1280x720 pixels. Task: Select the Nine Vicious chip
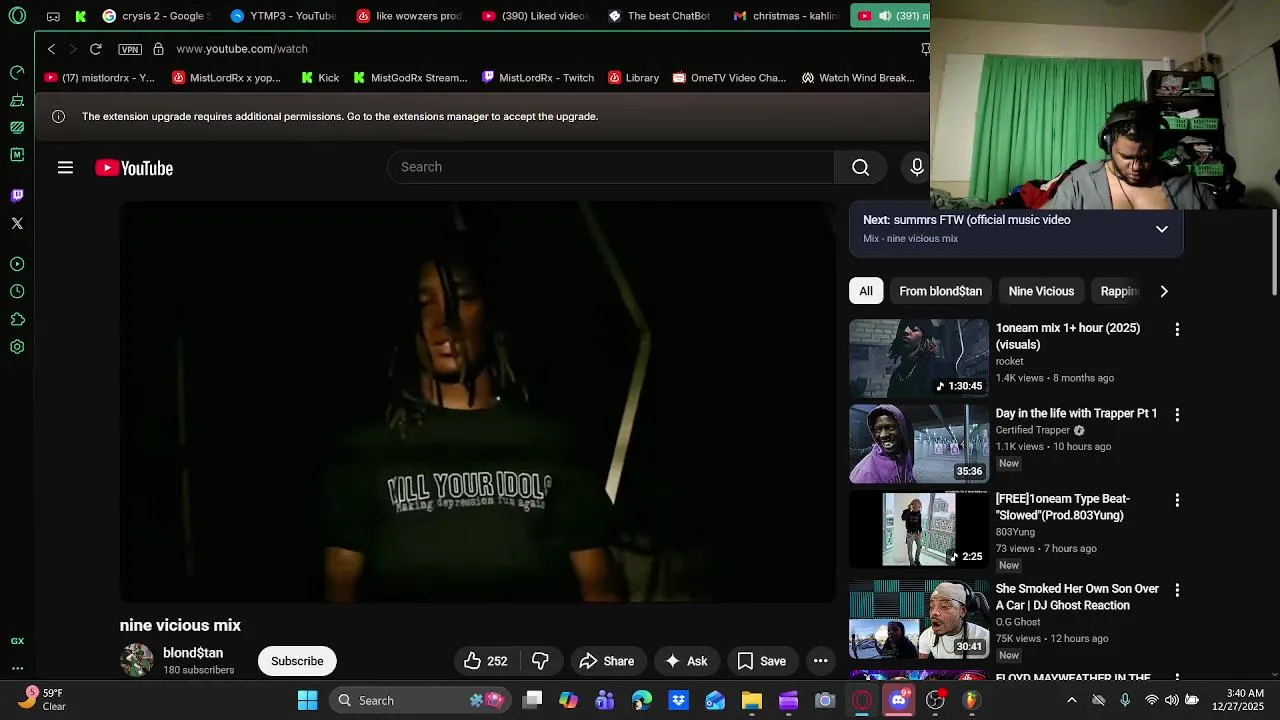coord(1041,291)
